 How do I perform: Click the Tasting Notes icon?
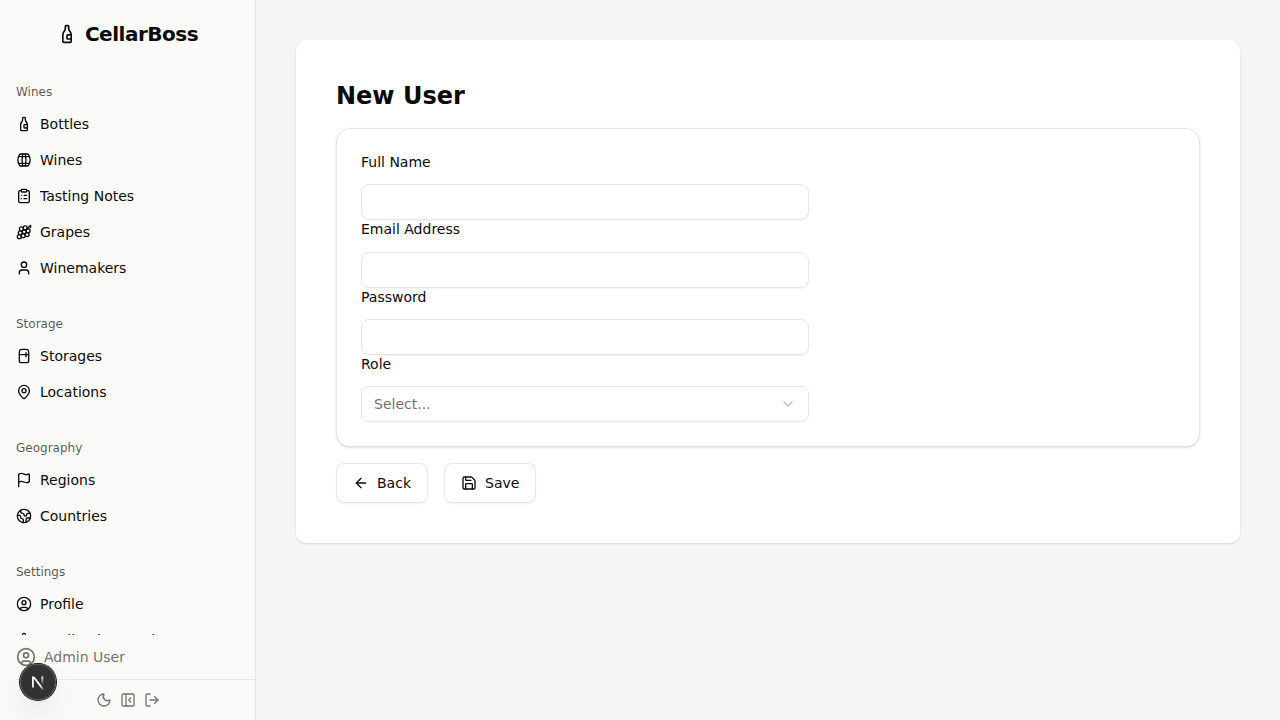click(x=24, y=196)
